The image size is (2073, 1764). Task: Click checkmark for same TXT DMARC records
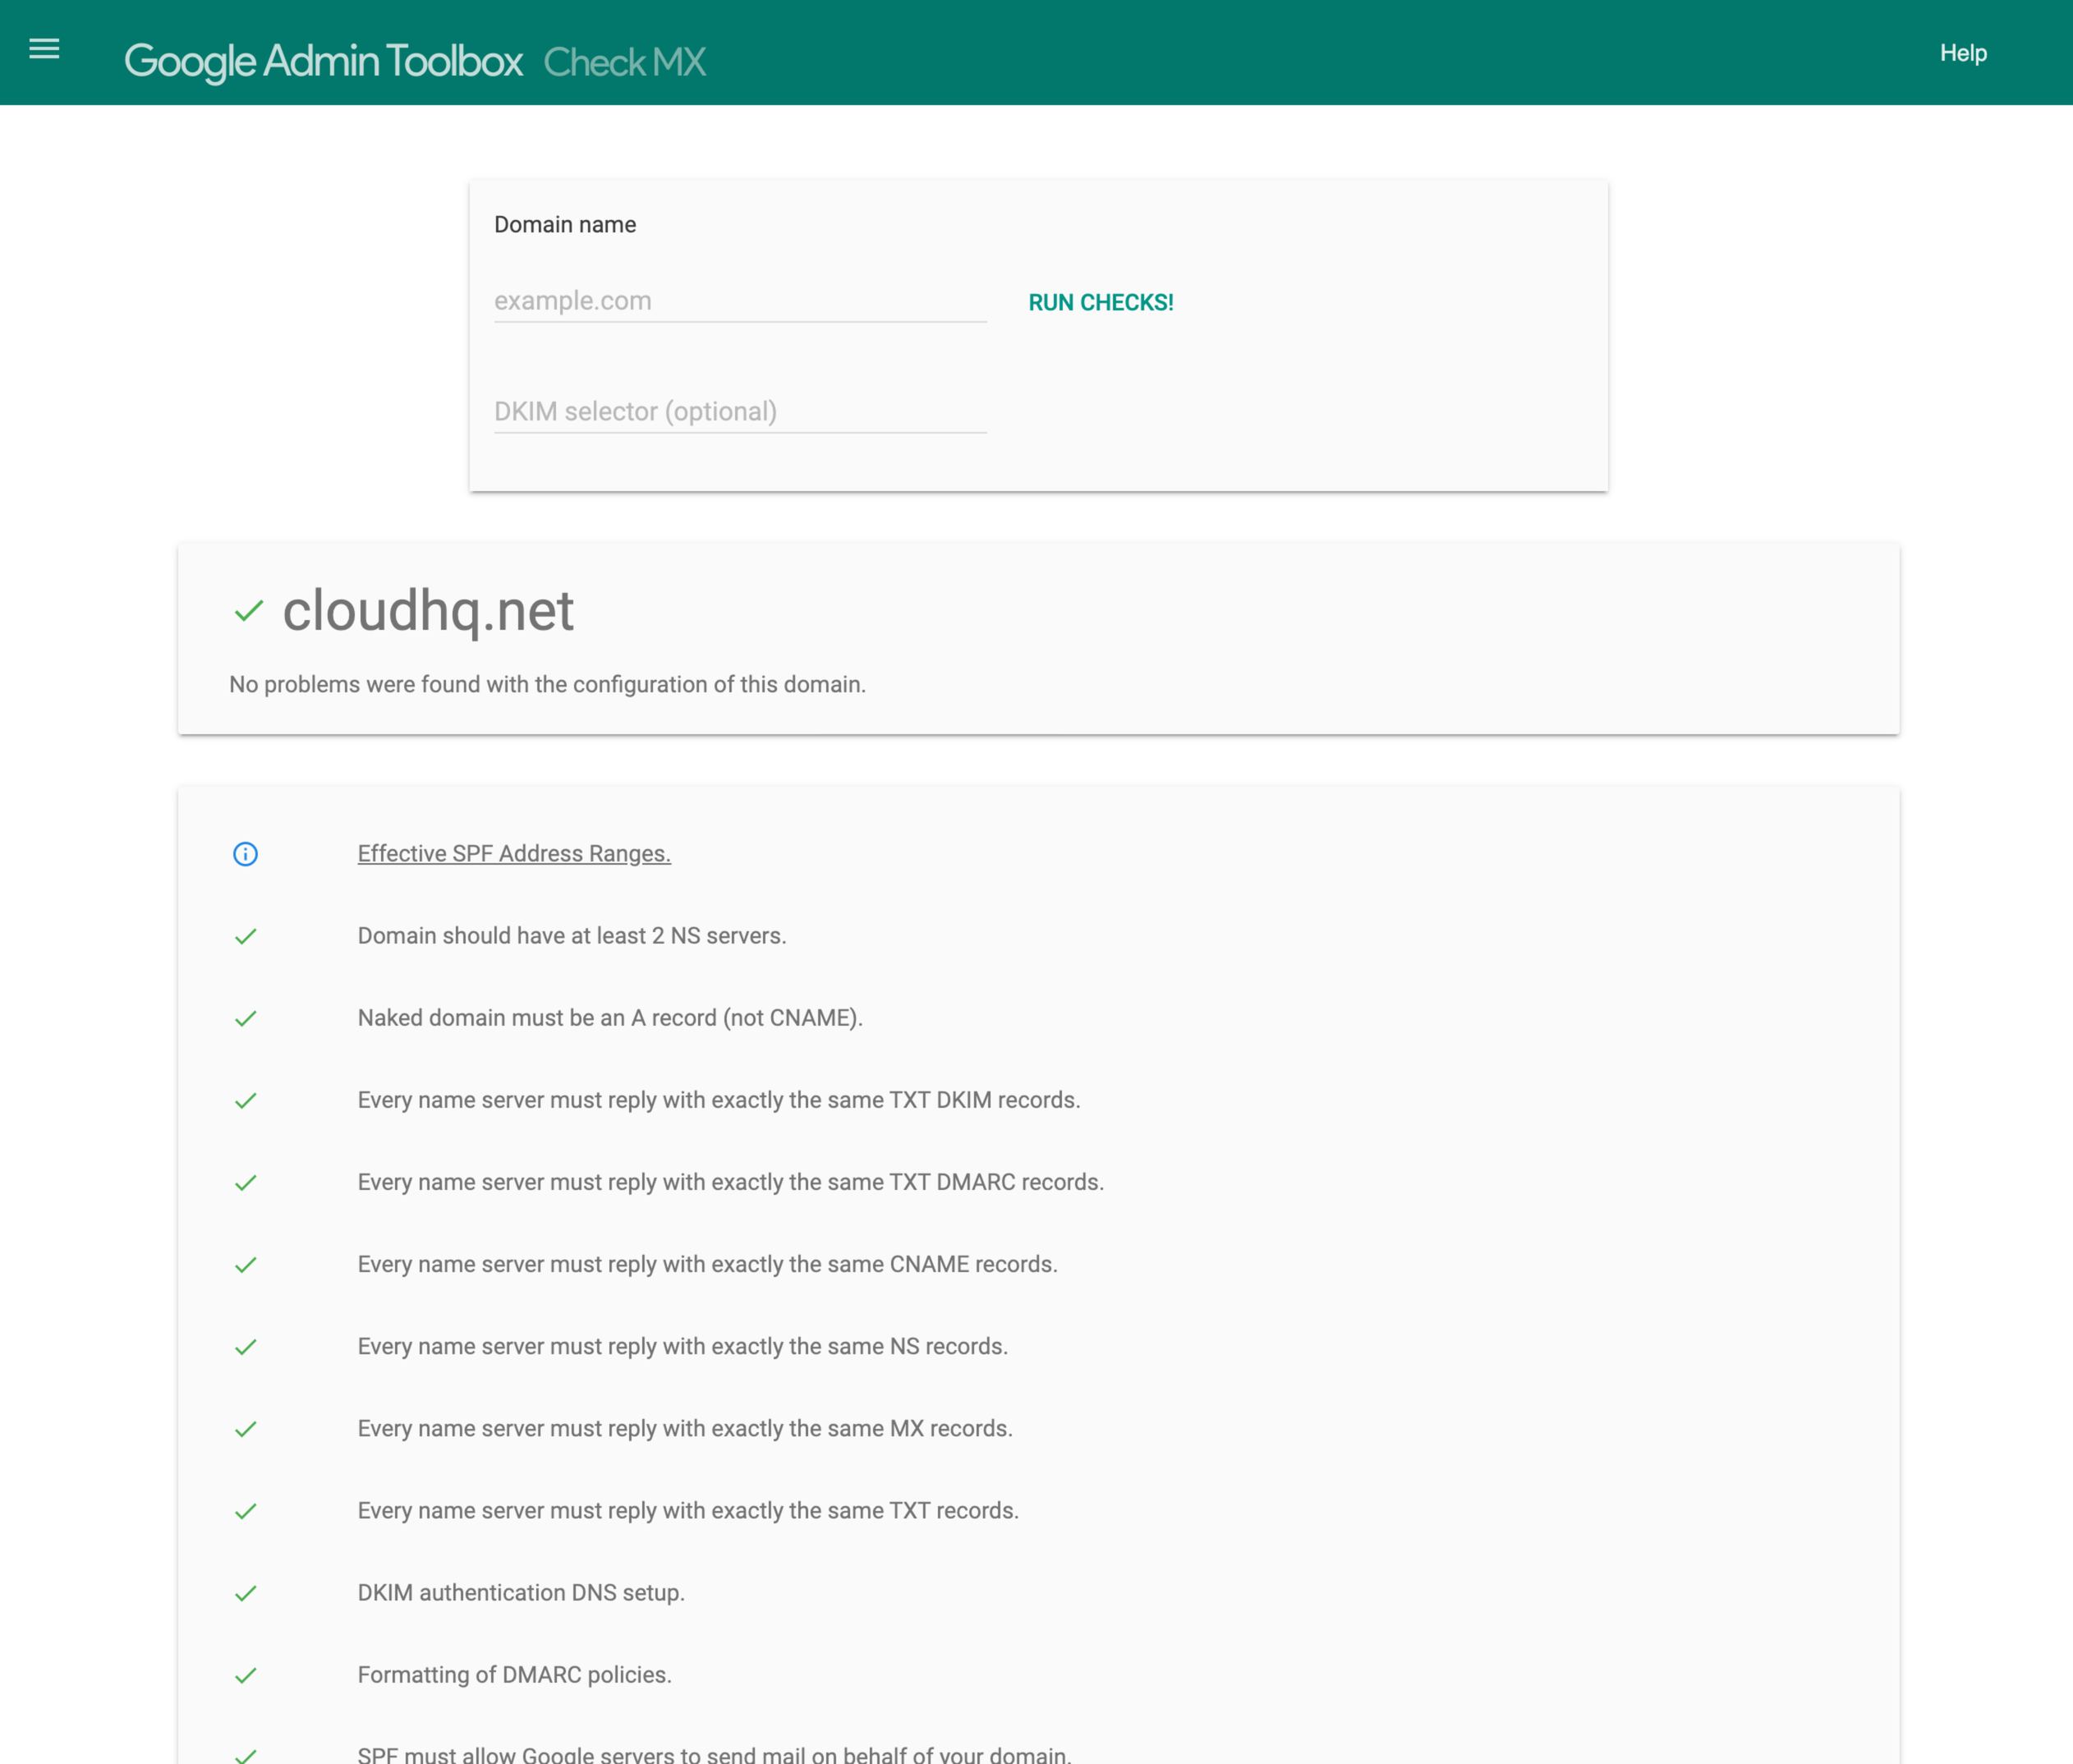click(x=246, y=1183)
